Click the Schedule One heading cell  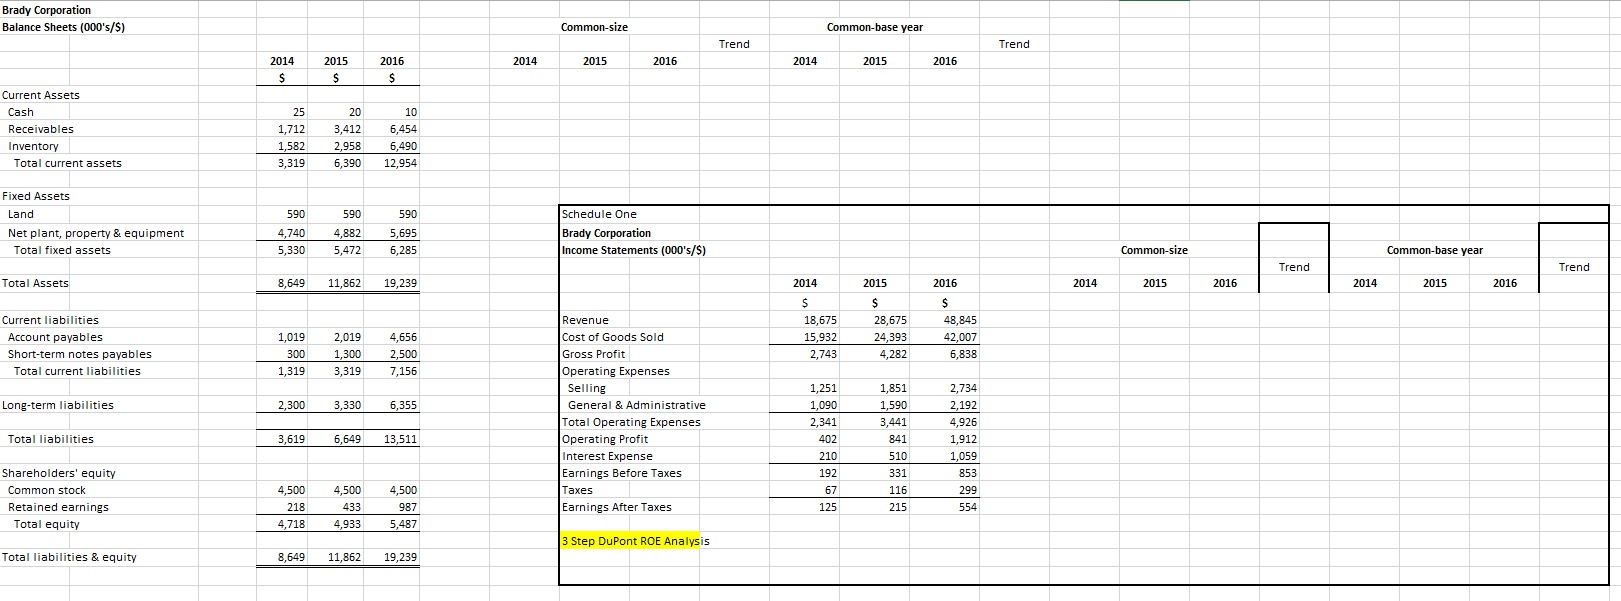[x=599, y=214]
